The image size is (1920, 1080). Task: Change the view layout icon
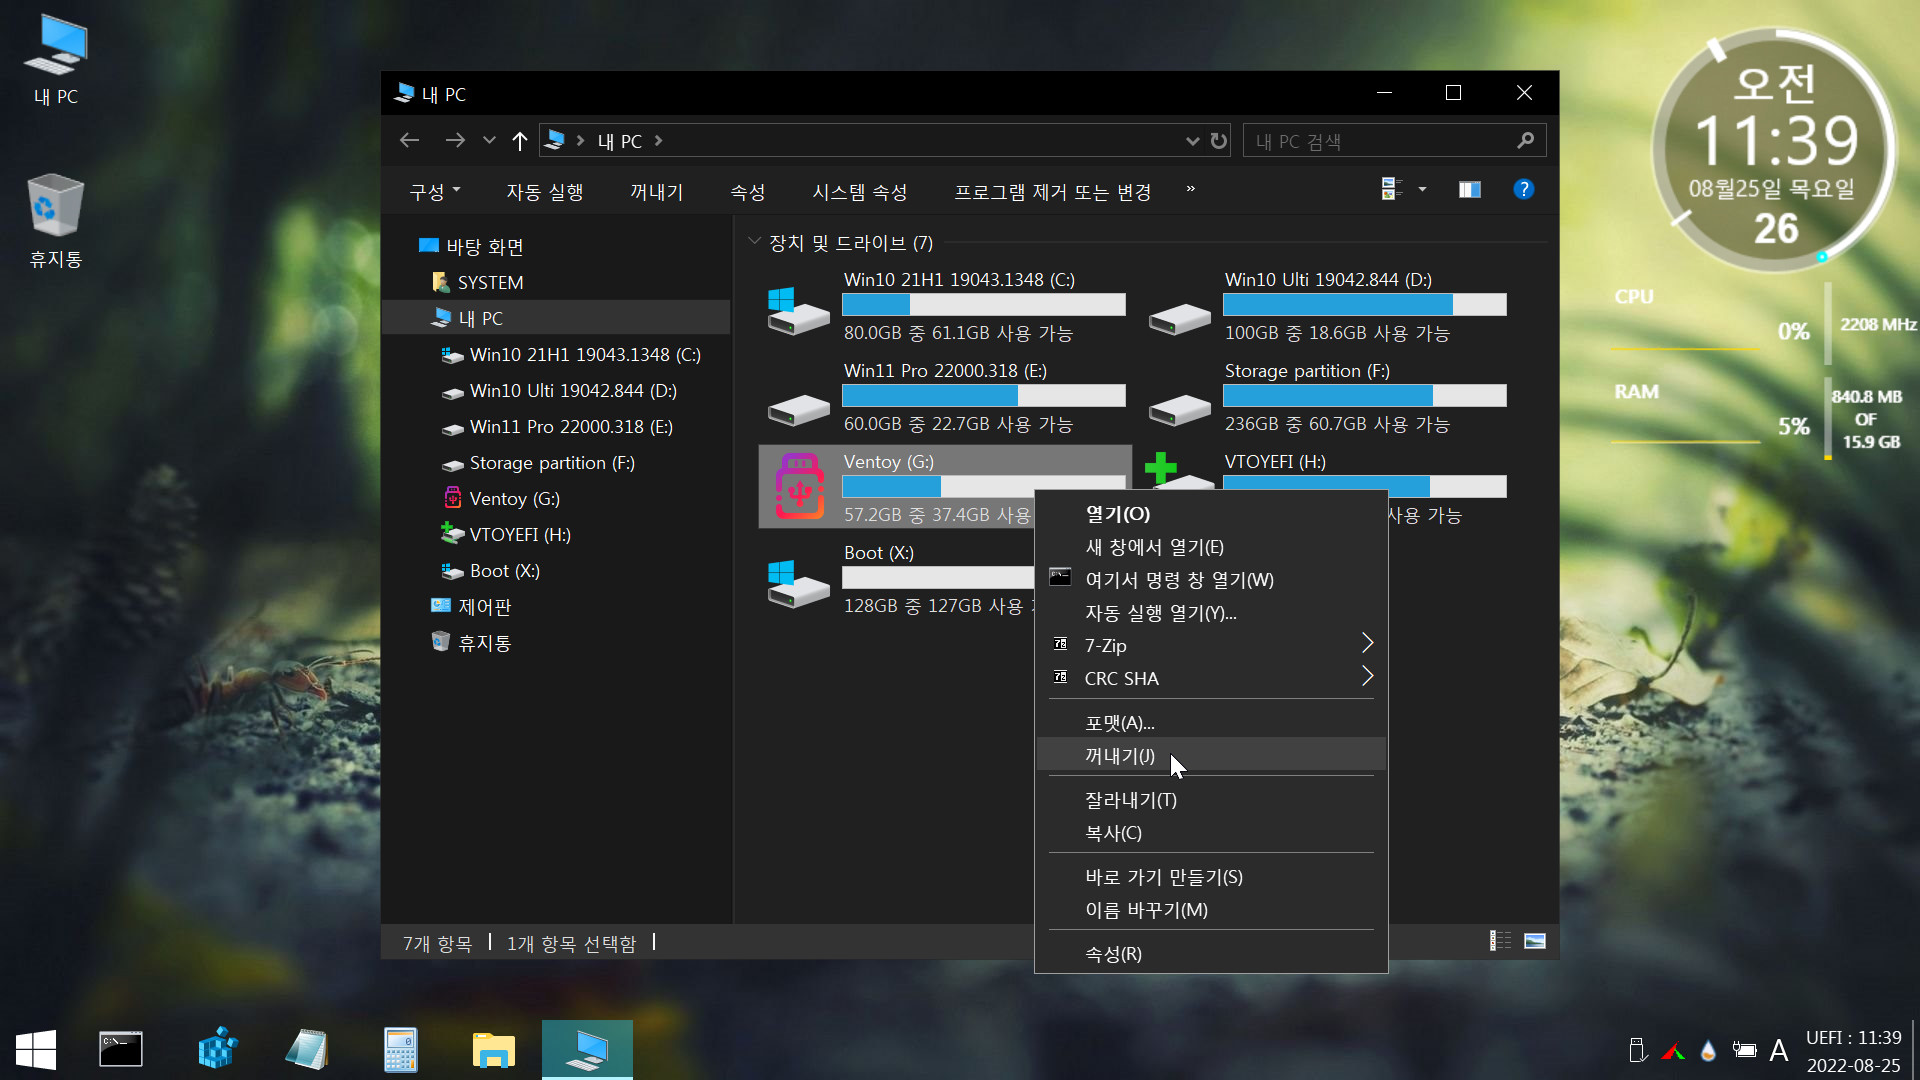[x=1391, y=189]
